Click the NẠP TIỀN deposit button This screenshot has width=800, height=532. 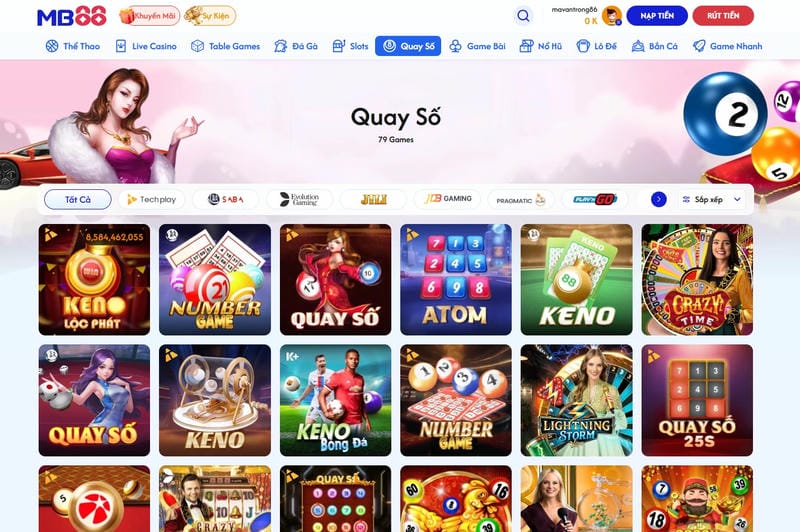657,16
